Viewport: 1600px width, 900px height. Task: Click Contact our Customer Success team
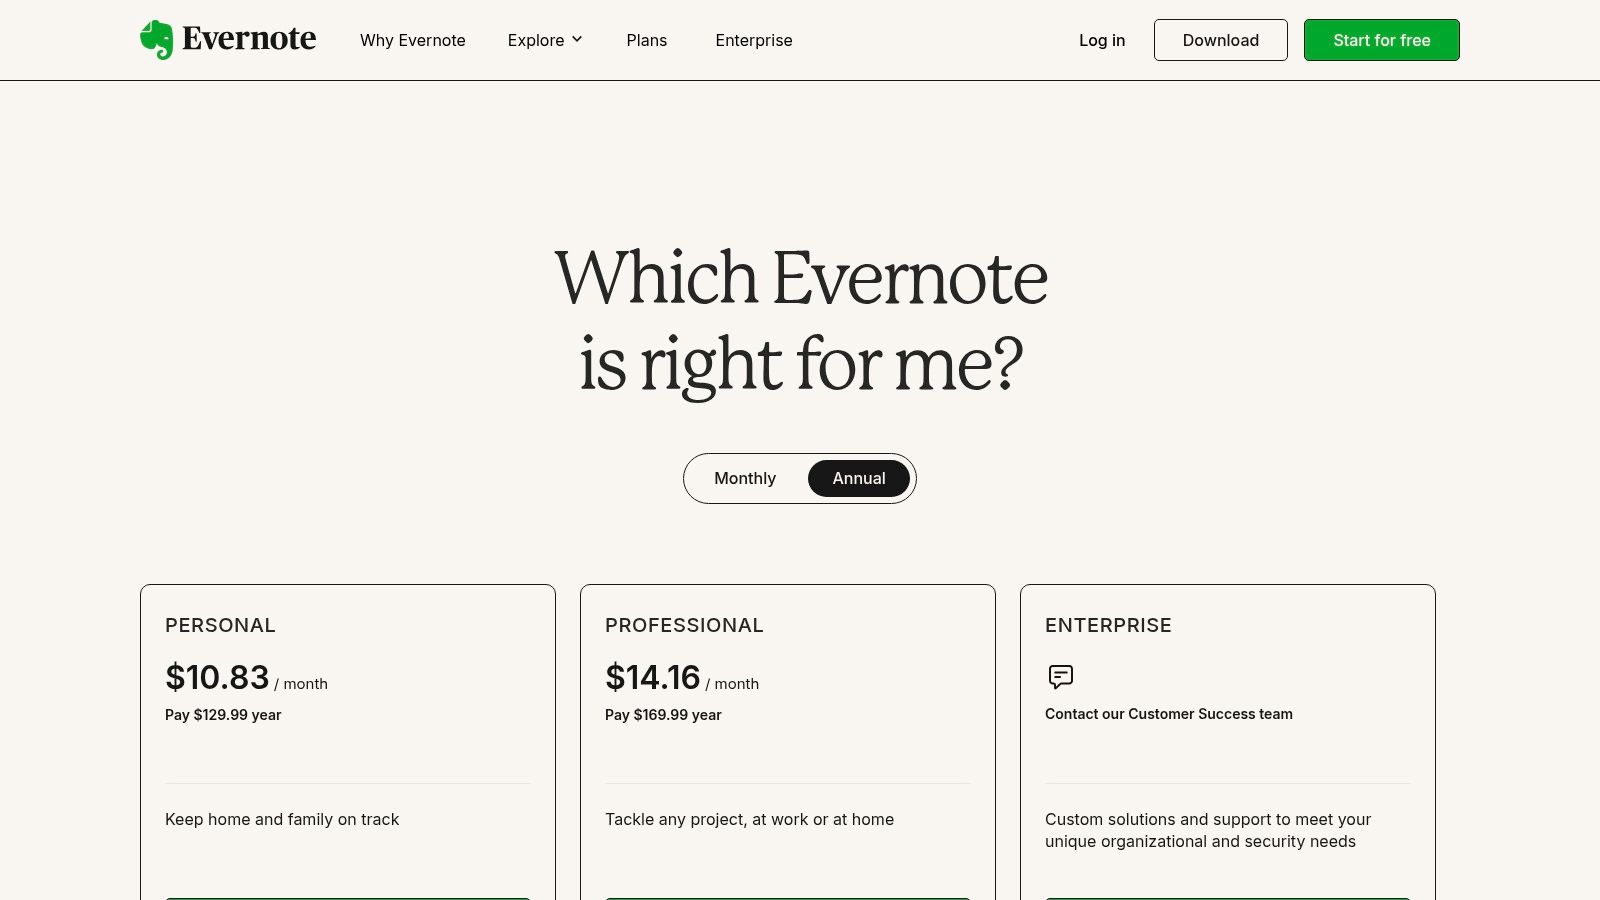(1168, 714)
